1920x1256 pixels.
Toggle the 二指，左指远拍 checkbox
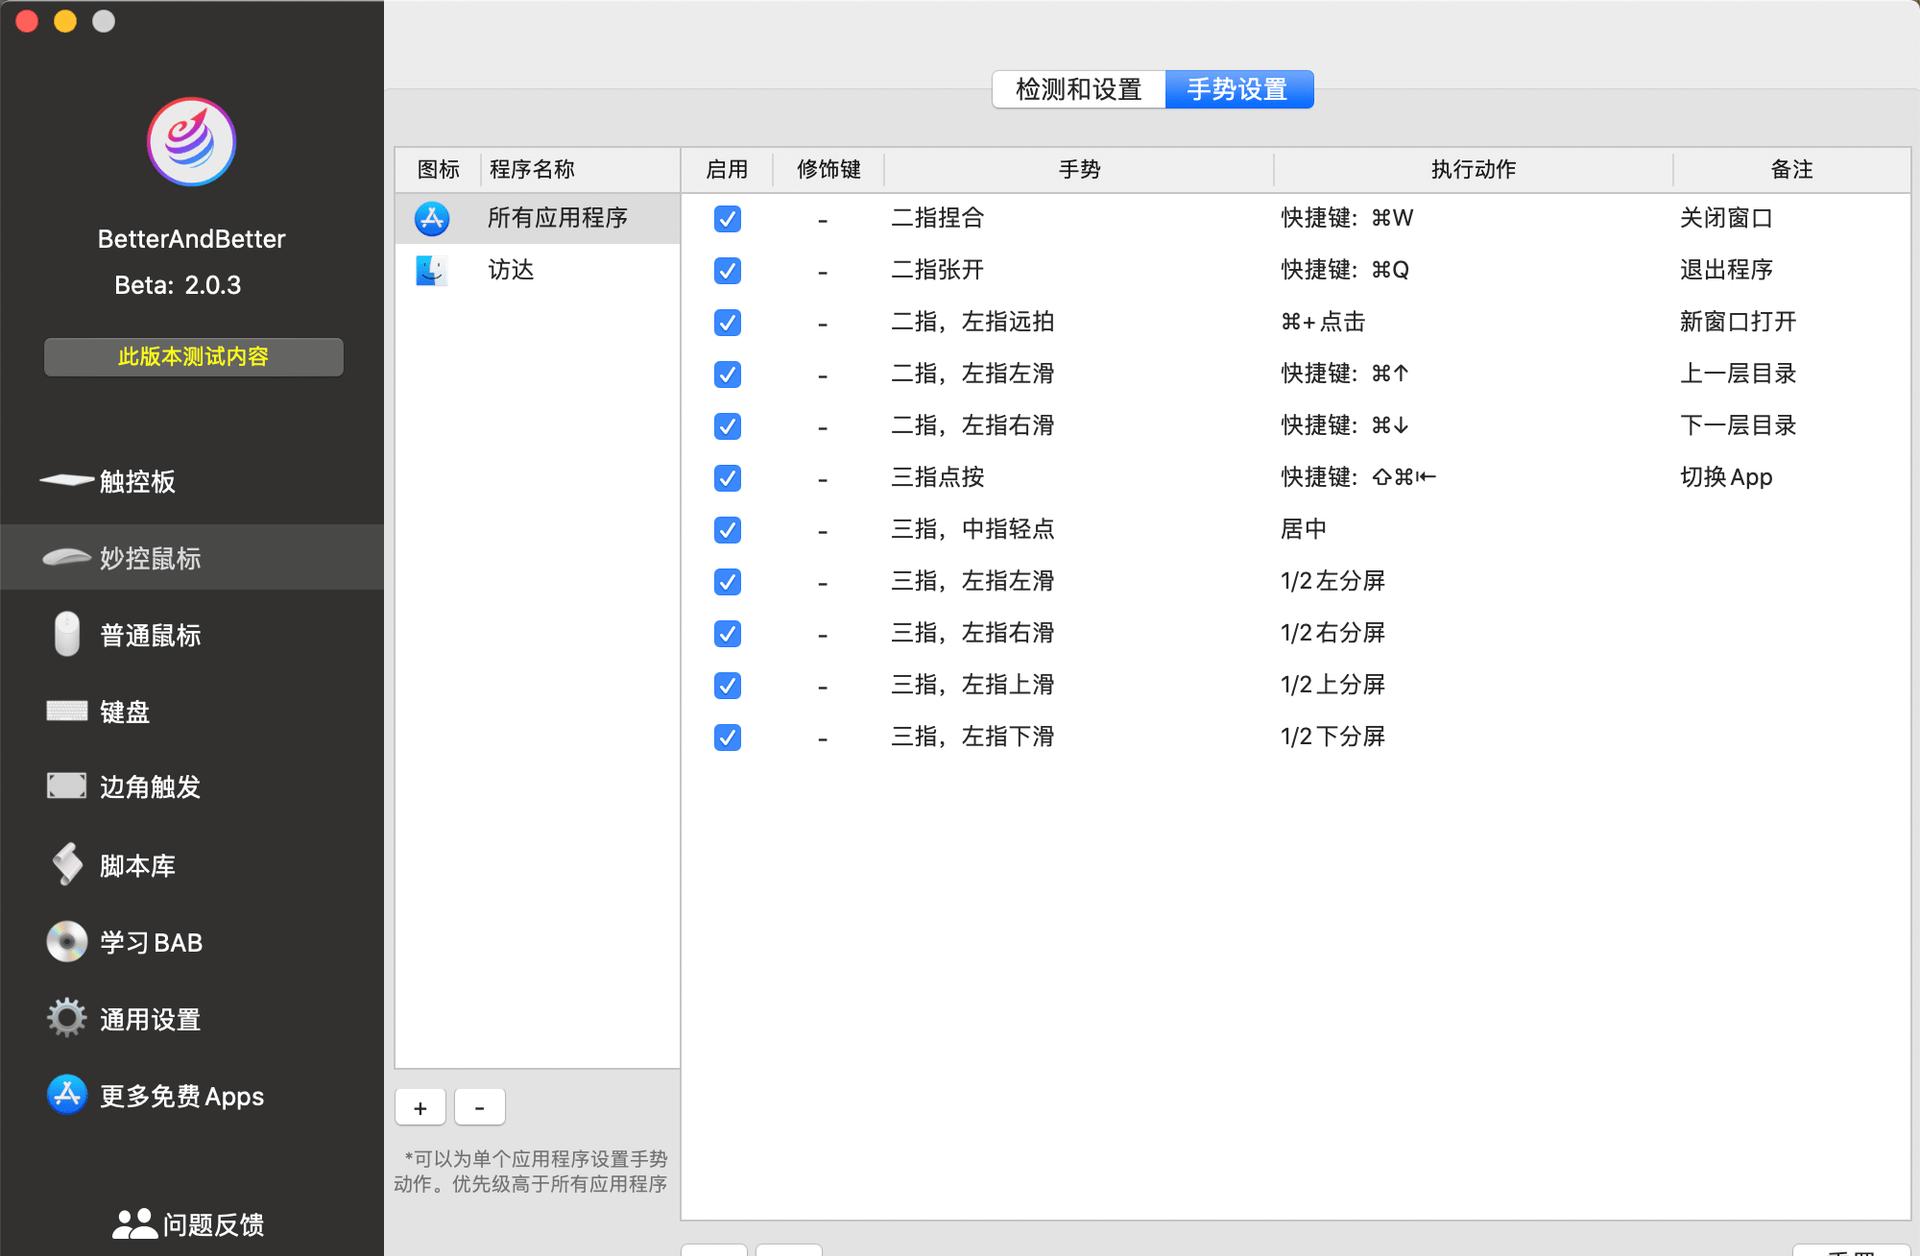[728, 322]
